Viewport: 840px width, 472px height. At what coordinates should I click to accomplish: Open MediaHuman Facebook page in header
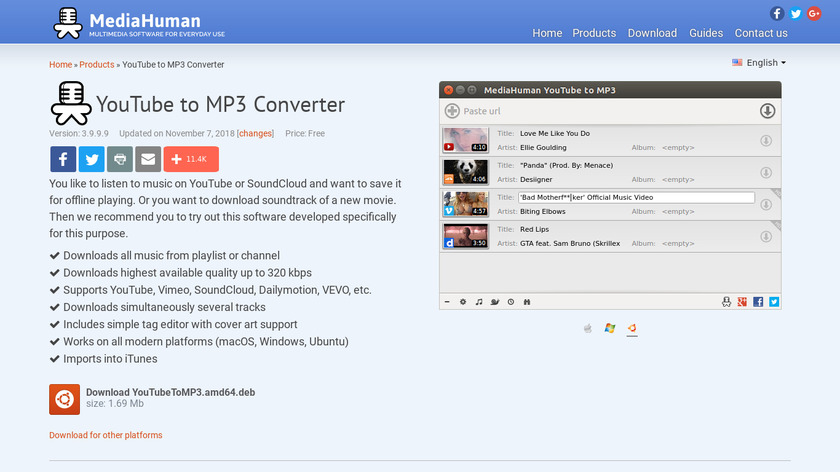777,13
